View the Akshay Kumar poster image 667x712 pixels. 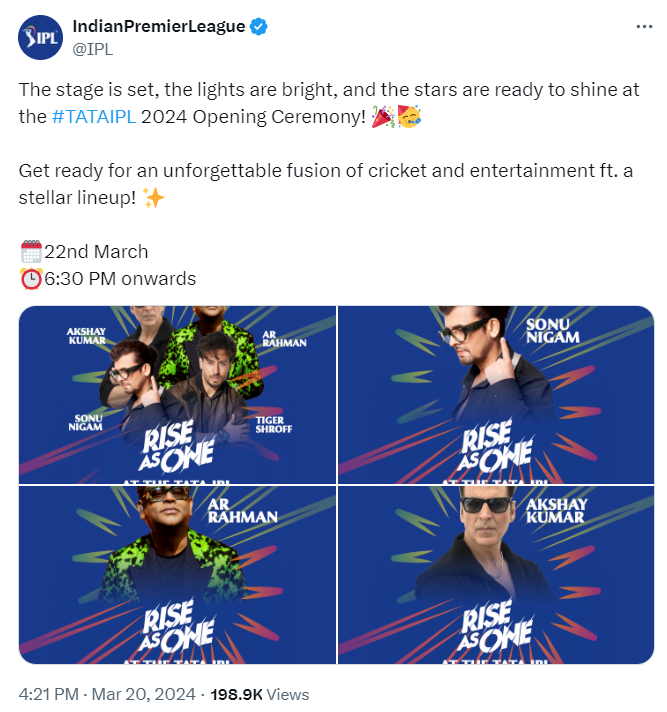click(x=496, y=575)
